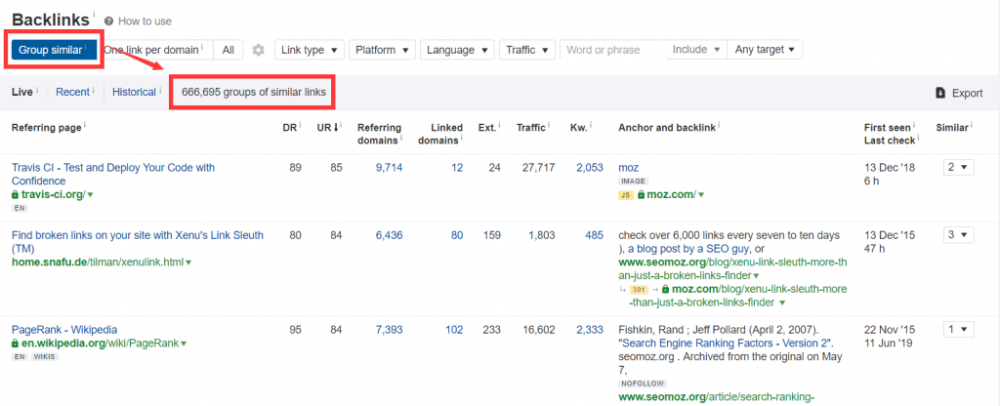Click the green padlock beside travis-ci.org
1000x406 pixels.
(16, 195)
